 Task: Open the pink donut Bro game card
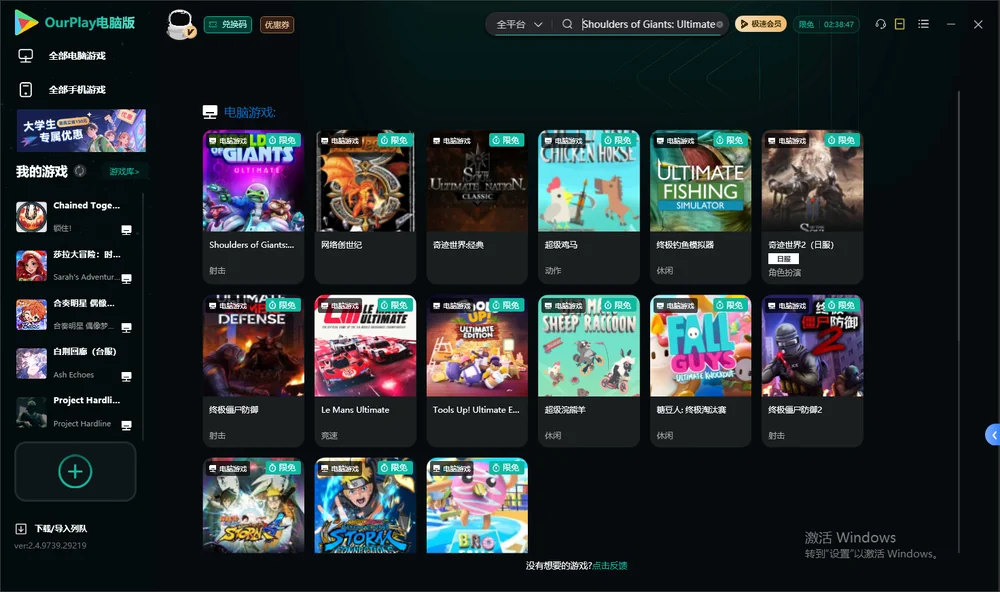tap(477, 505)
